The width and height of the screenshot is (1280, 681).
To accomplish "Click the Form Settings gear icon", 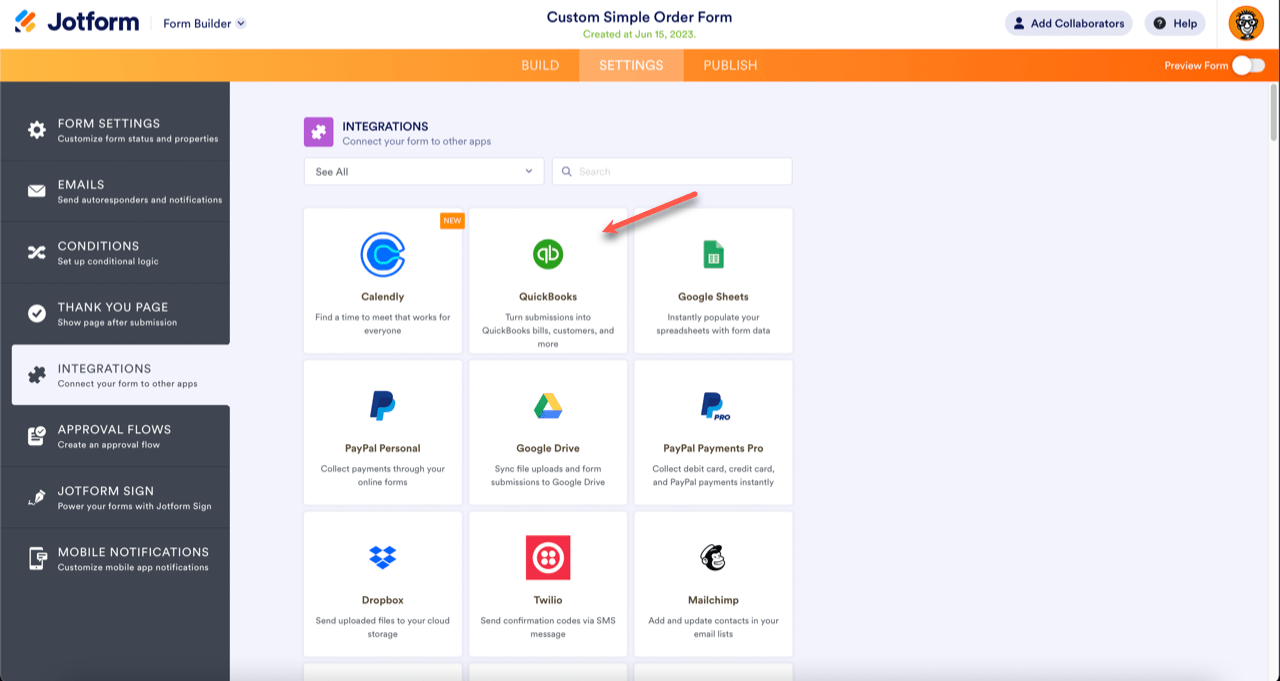I will click(x=37, y=130).
